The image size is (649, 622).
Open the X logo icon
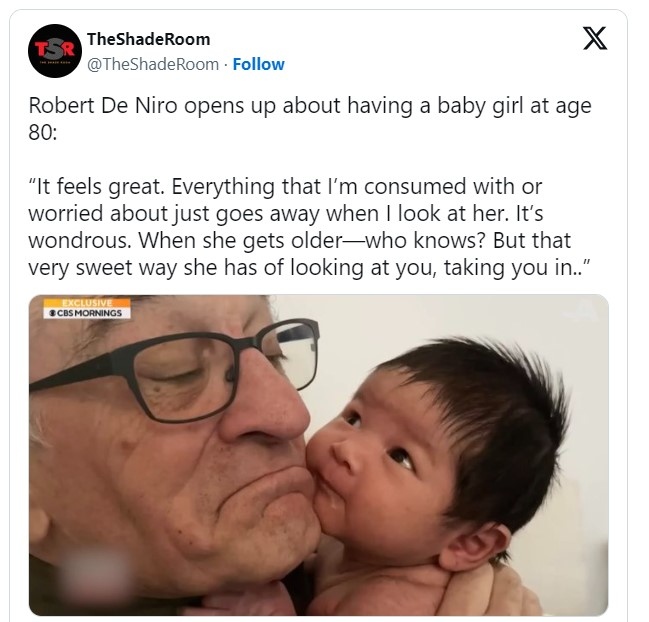pos(595,38)
